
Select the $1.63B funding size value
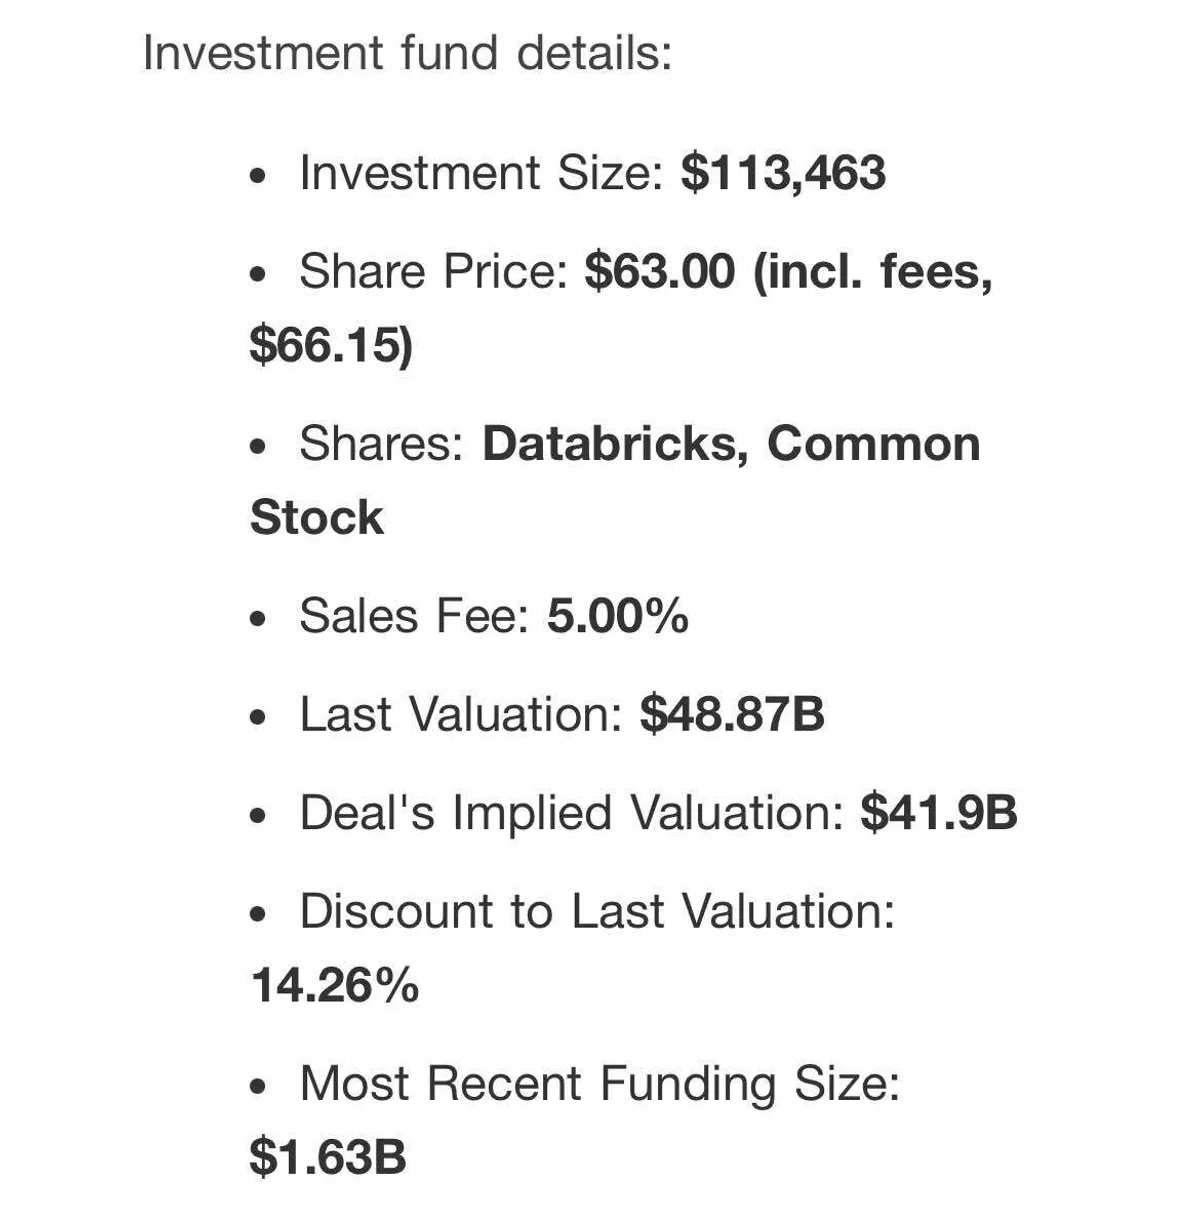[x=328, y=1158]
